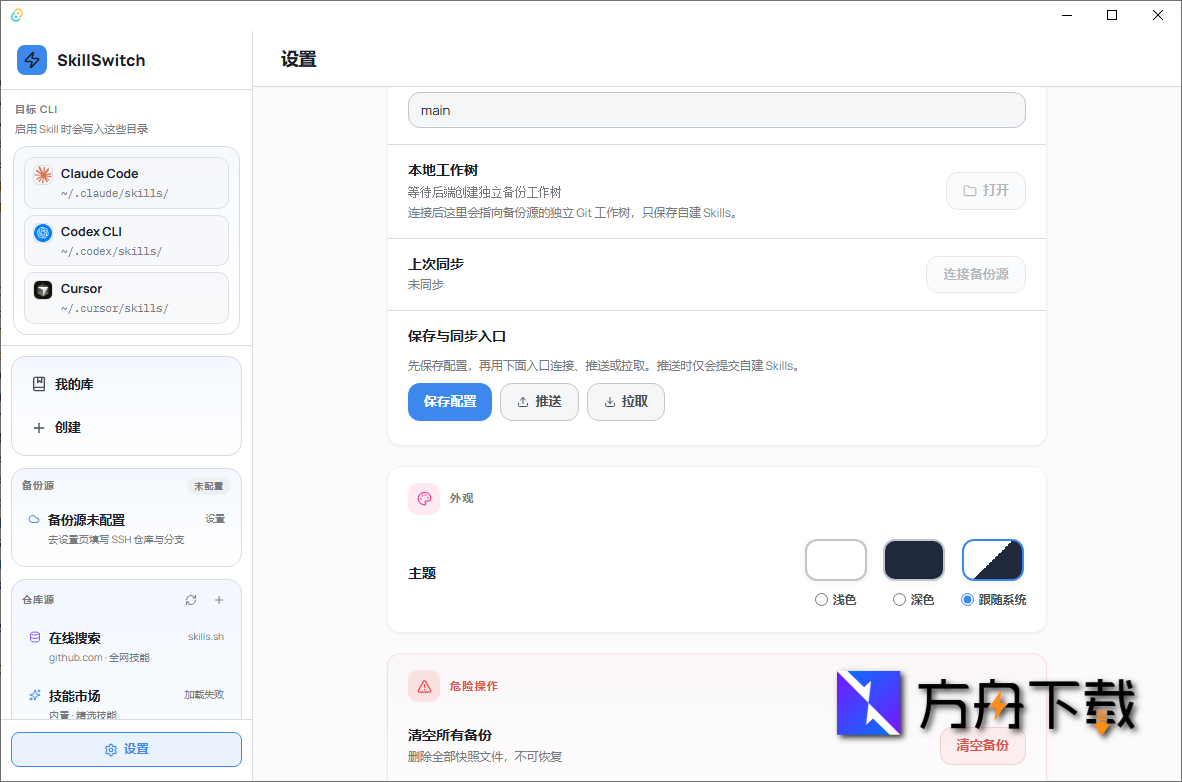Screen dimensions: 1182x782
Task: Refresh the 仓库源 list
Action: coord(191,599)
